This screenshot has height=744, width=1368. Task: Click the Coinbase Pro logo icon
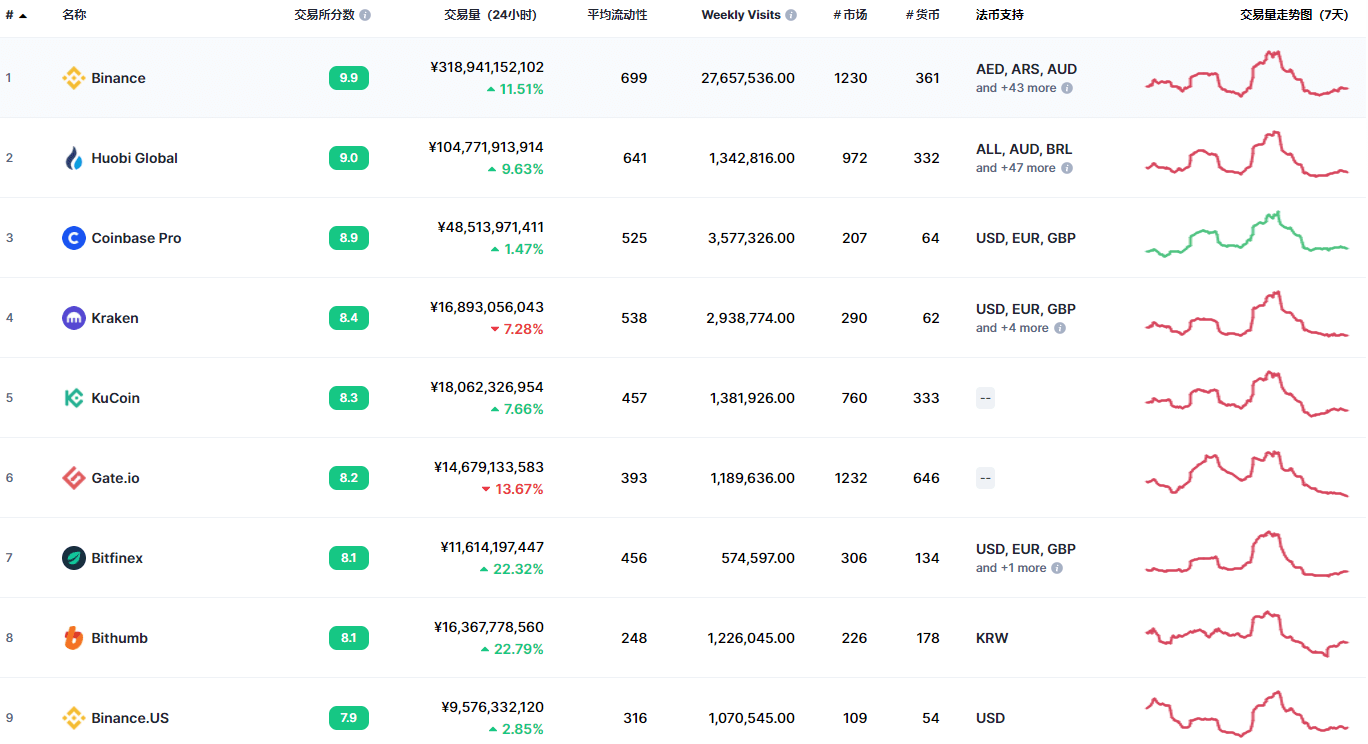pyautogui.click(x=74, y=238)
